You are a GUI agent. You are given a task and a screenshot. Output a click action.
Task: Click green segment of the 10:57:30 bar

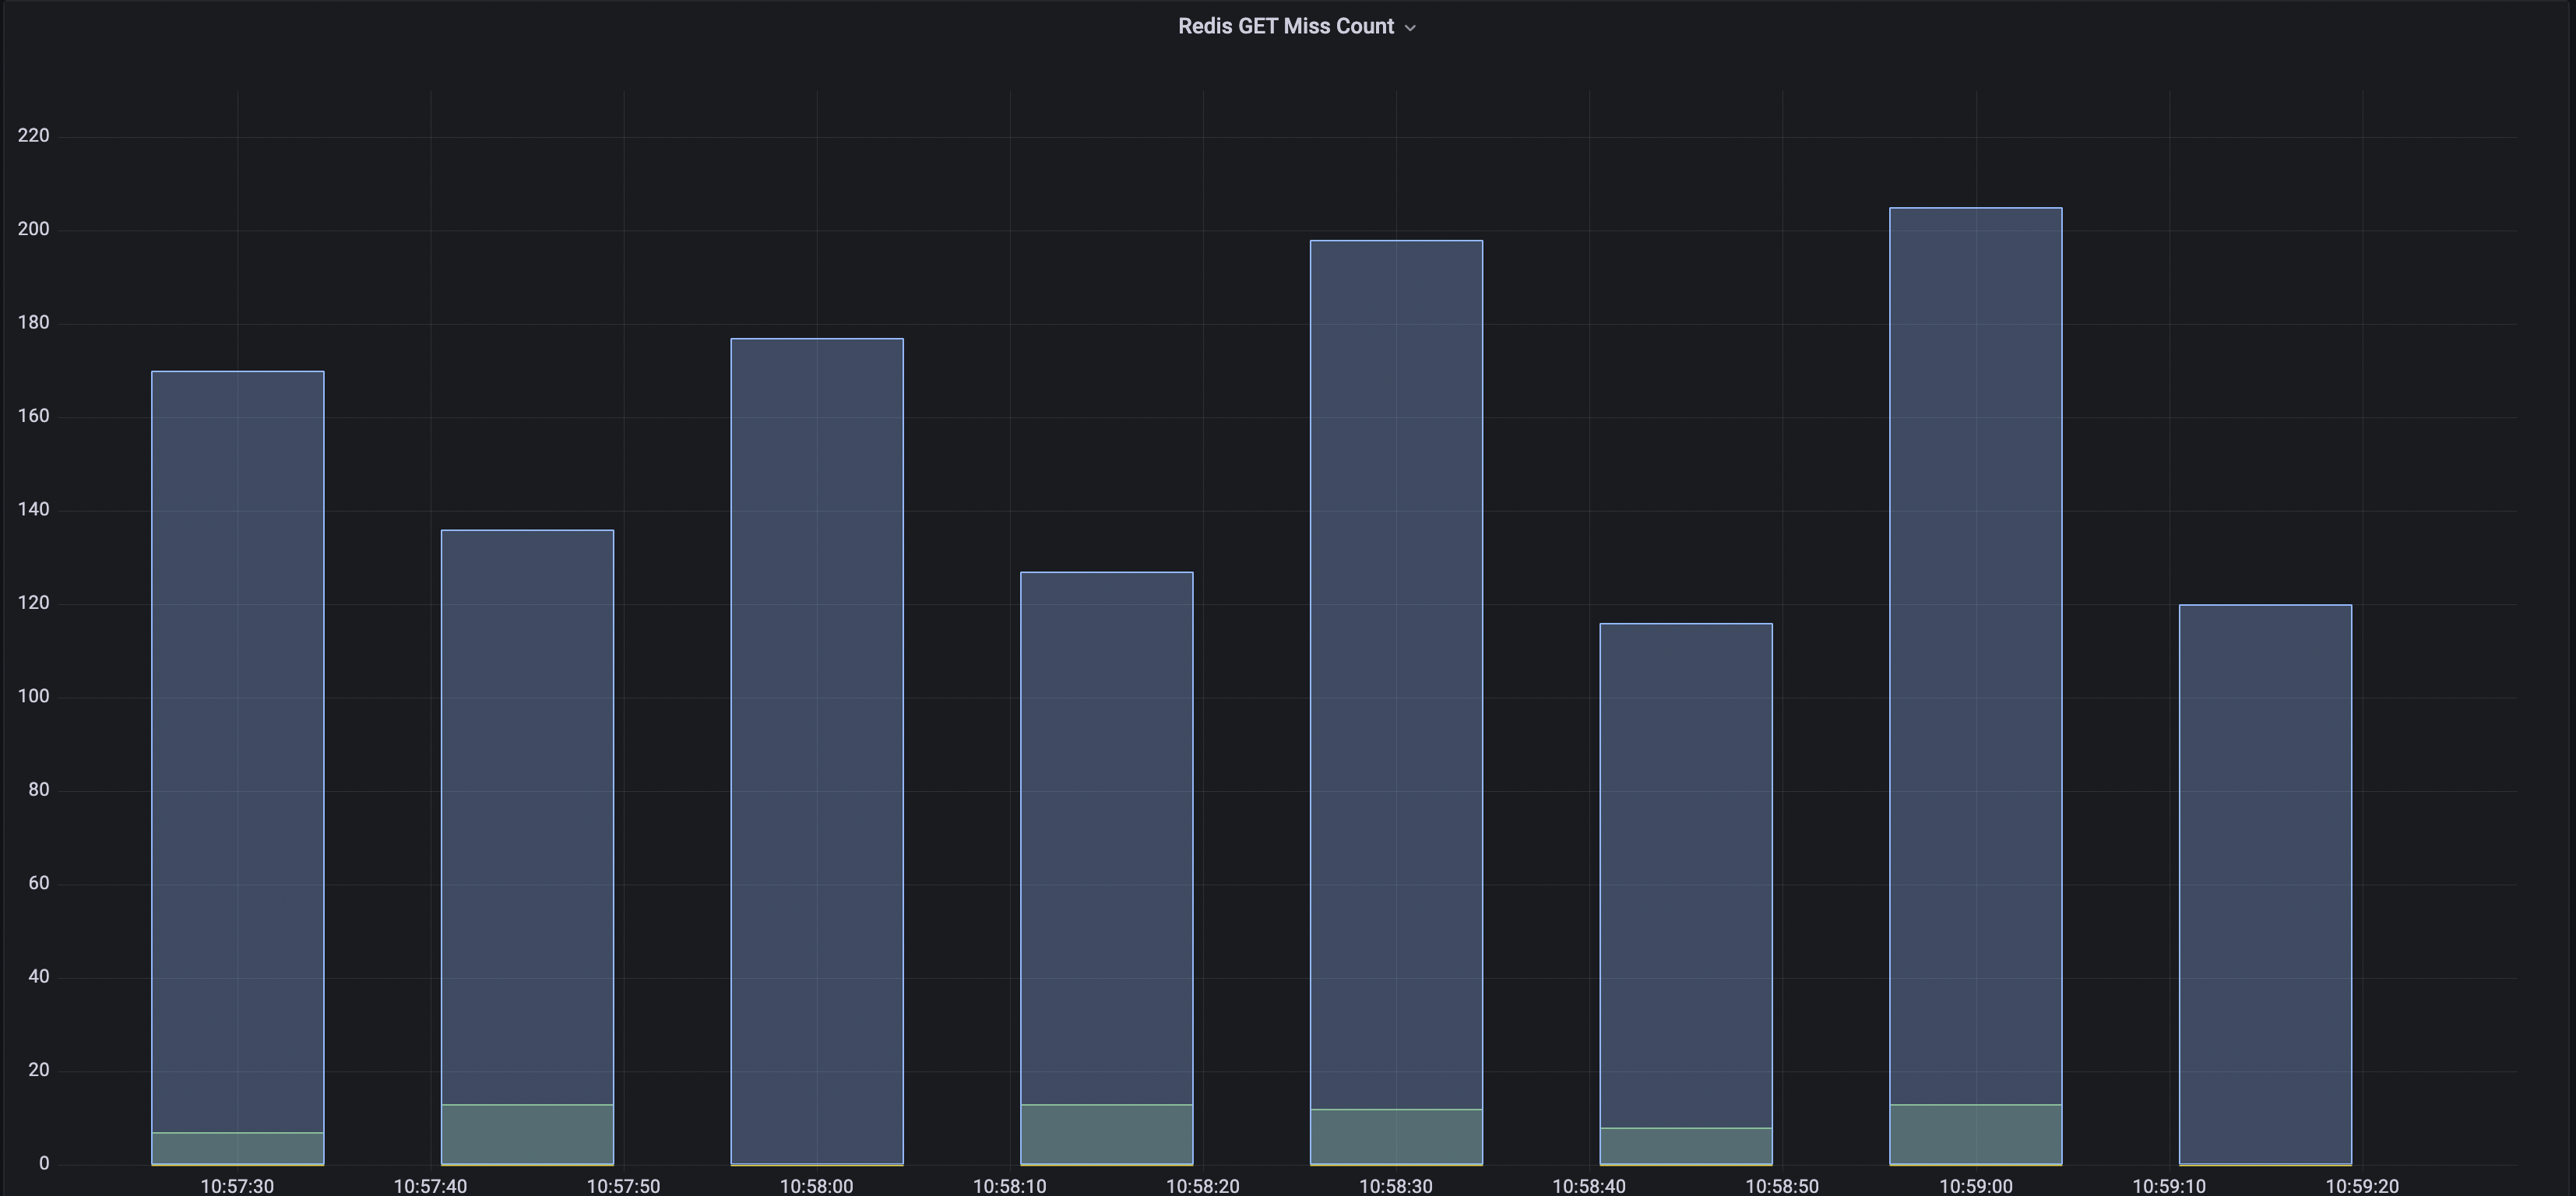coord(238,1148)
